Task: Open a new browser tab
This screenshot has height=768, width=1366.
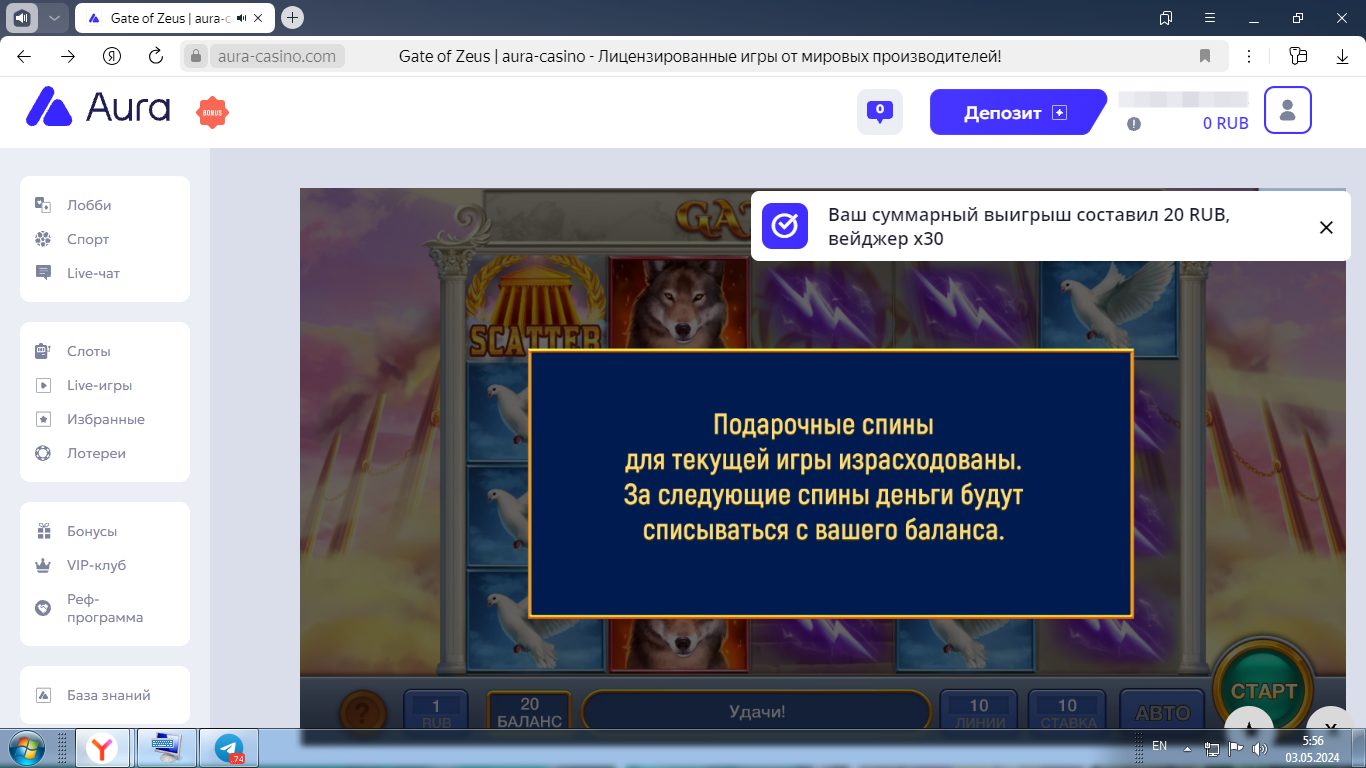Action: 292,18
